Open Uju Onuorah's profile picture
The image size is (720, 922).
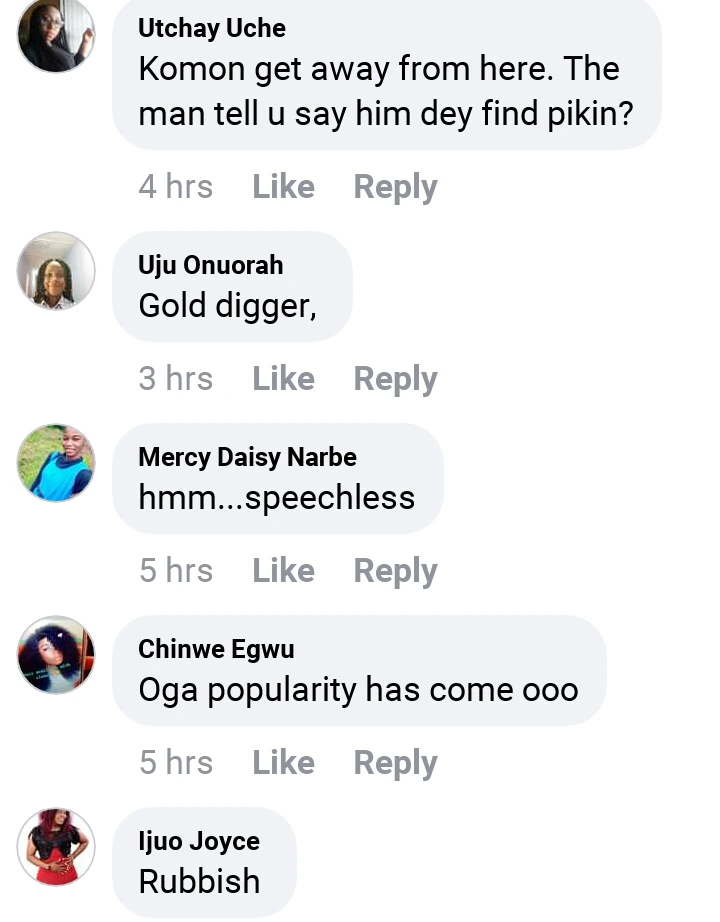[57, 271]
